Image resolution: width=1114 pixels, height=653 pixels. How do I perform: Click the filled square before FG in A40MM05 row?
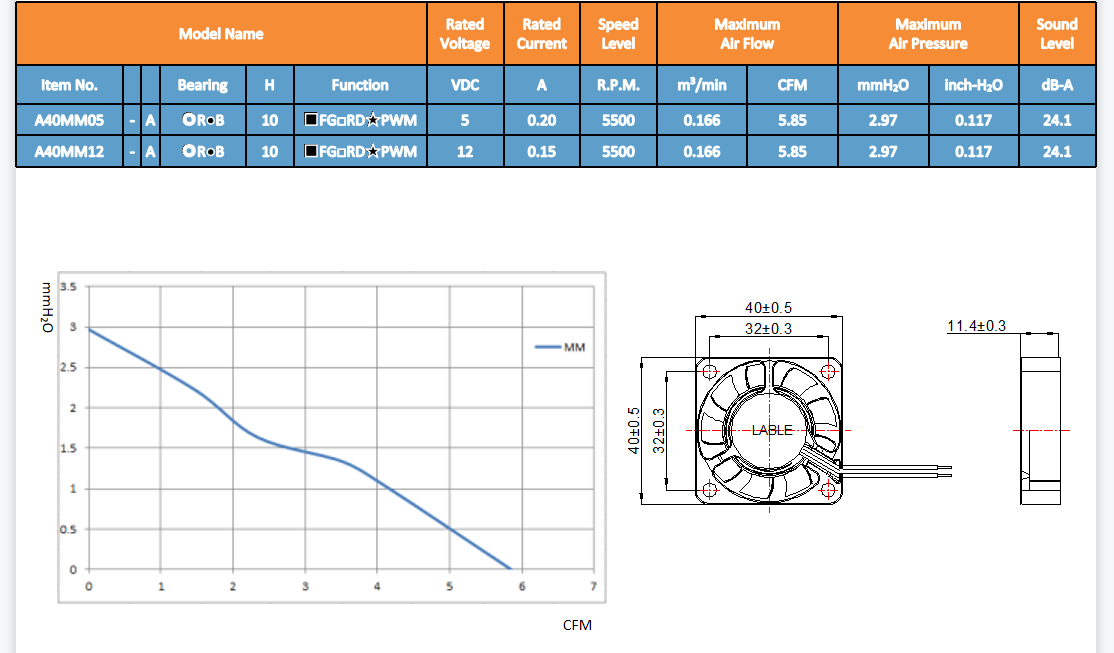tap(311, 120)
